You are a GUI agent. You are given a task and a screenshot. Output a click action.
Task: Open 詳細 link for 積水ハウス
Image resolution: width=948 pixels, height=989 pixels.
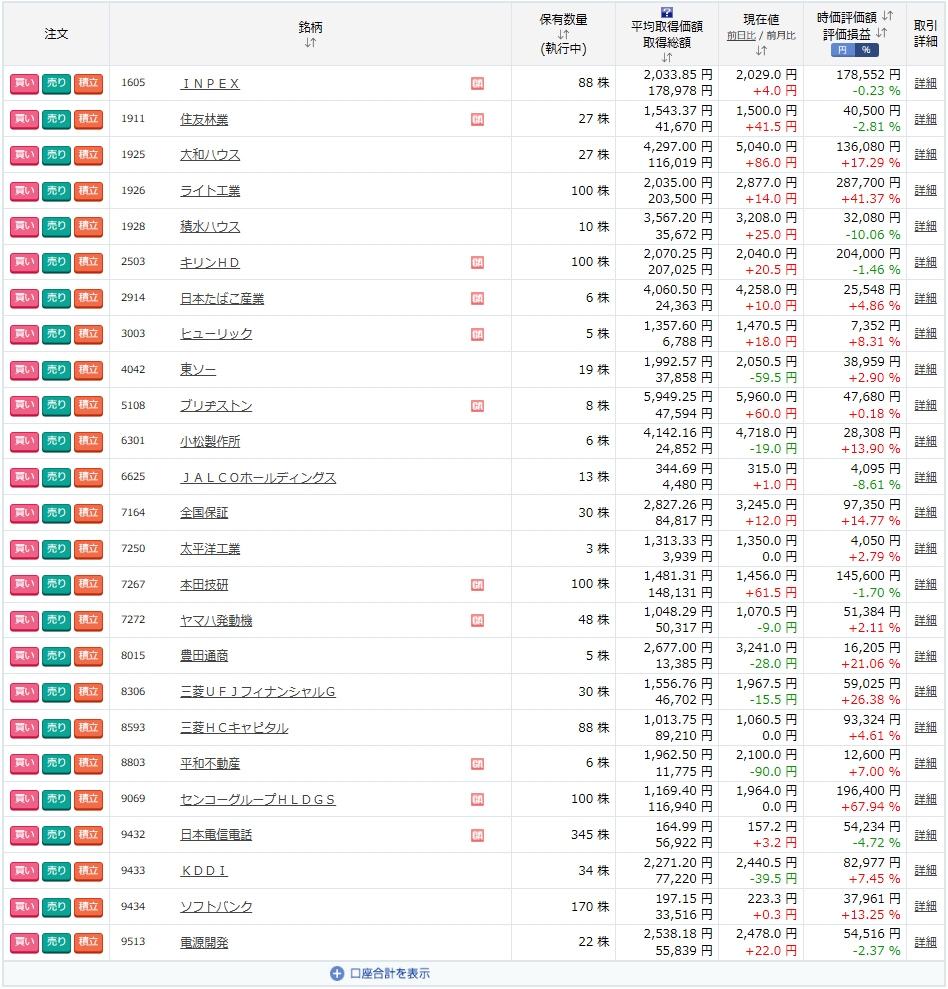coord(925,226)
